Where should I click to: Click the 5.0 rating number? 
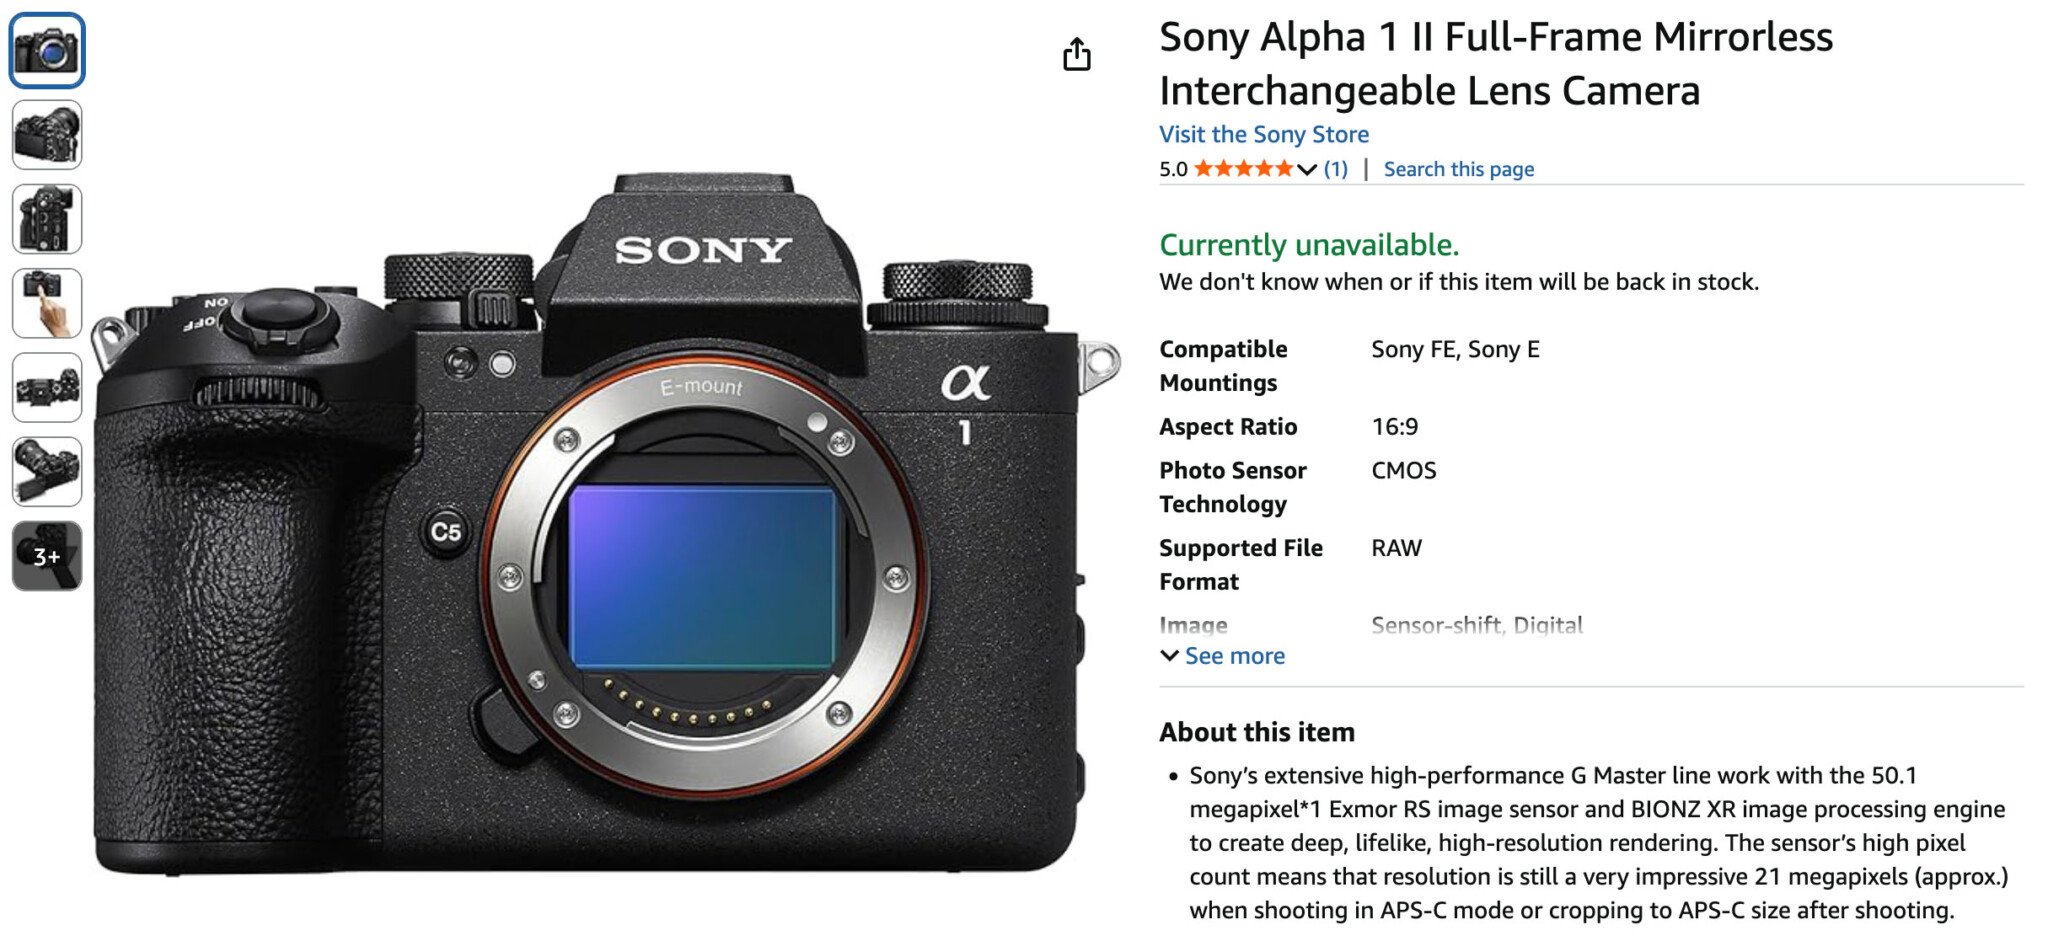pos(1173,169)
